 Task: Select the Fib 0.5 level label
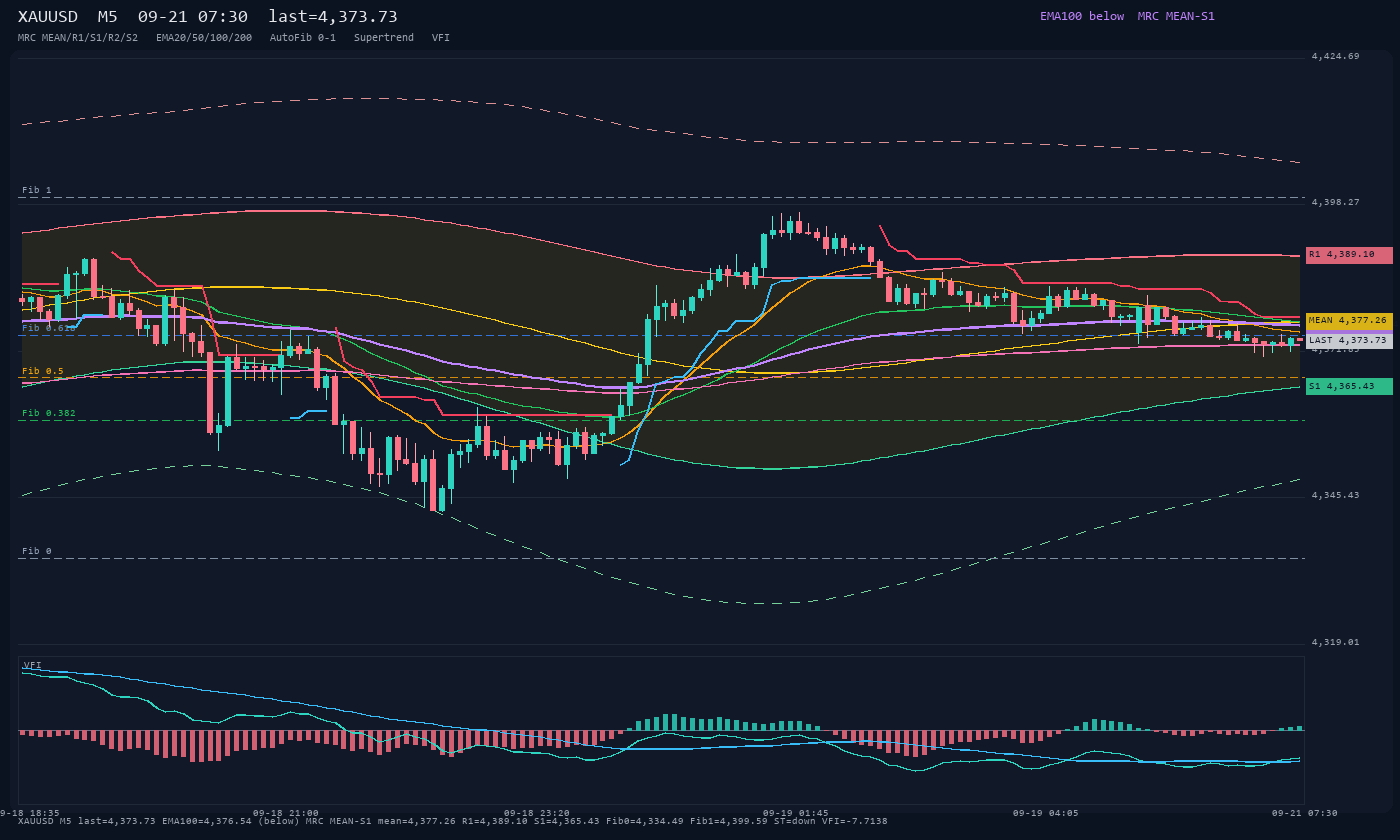(43, 371)
